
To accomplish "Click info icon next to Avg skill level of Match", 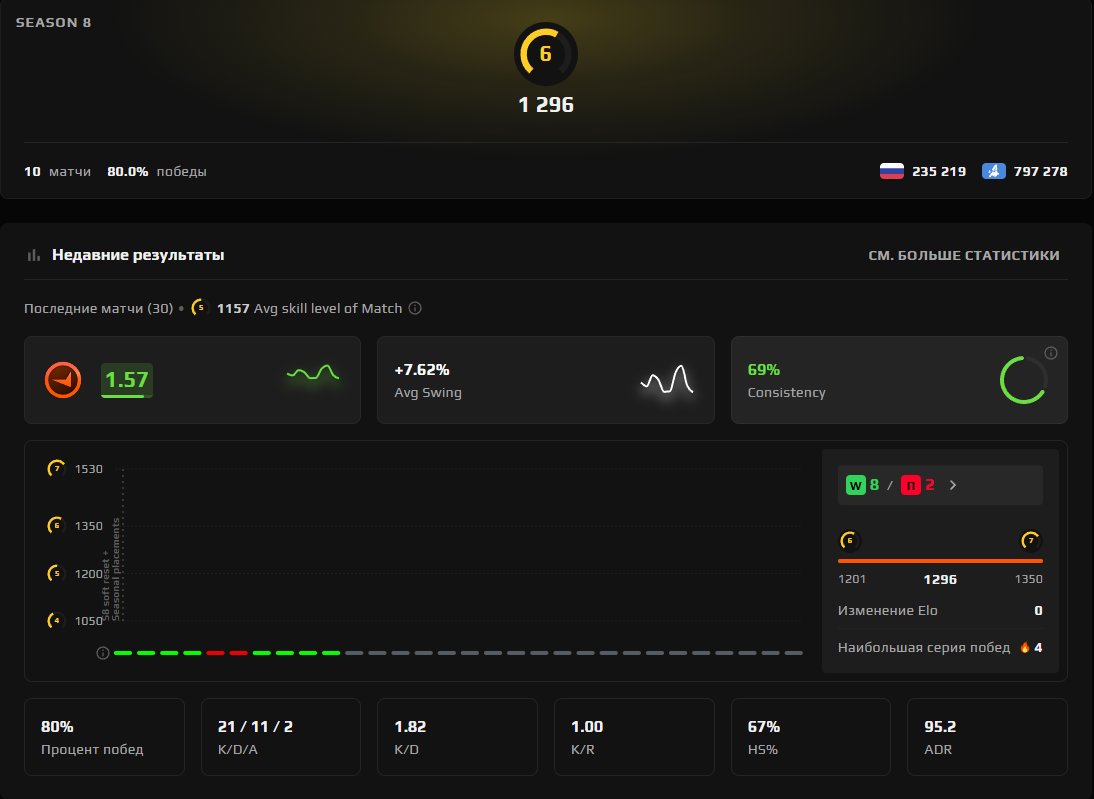I will (x=415, y=308).
